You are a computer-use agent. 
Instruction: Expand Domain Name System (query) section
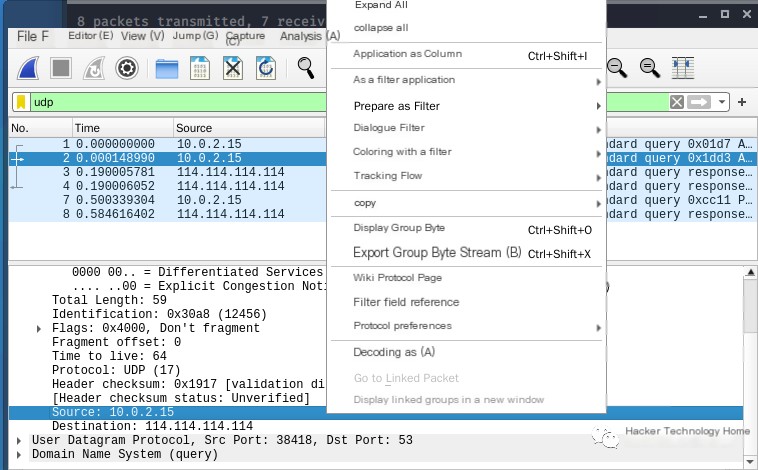click(19, 455)
